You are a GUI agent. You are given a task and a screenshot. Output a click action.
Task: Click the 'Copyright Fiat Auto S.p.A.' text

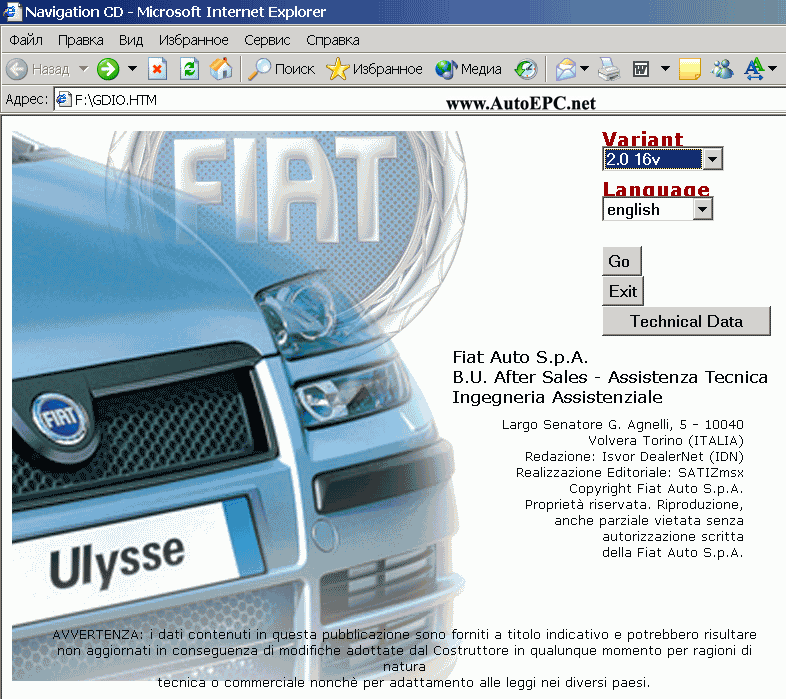pyautogui.click(x=656, y=488)
